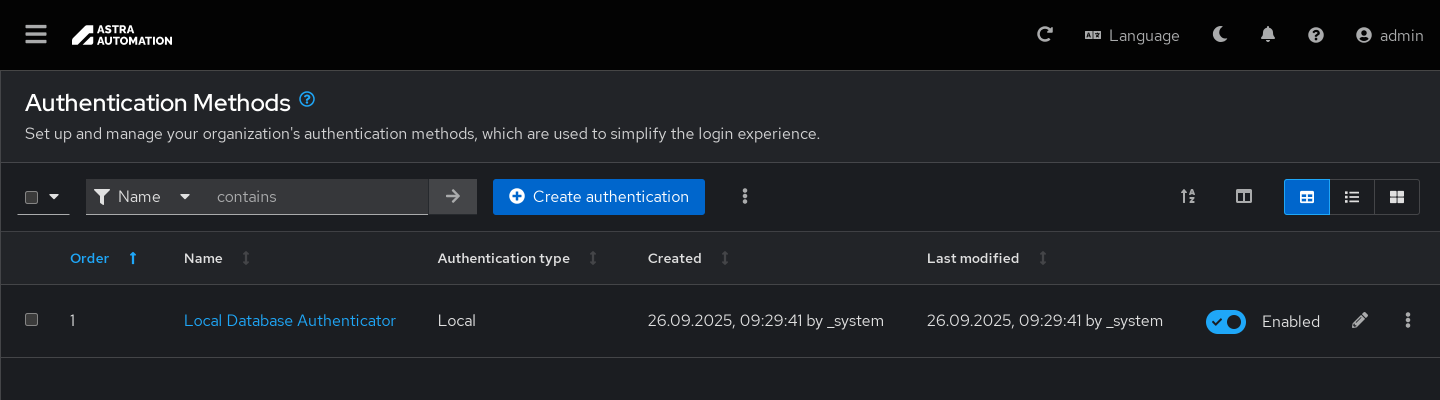The image size is (1440, 400).
Task: Expand the bulk select dropdown arrow
Action: click(x=54, y=197)
